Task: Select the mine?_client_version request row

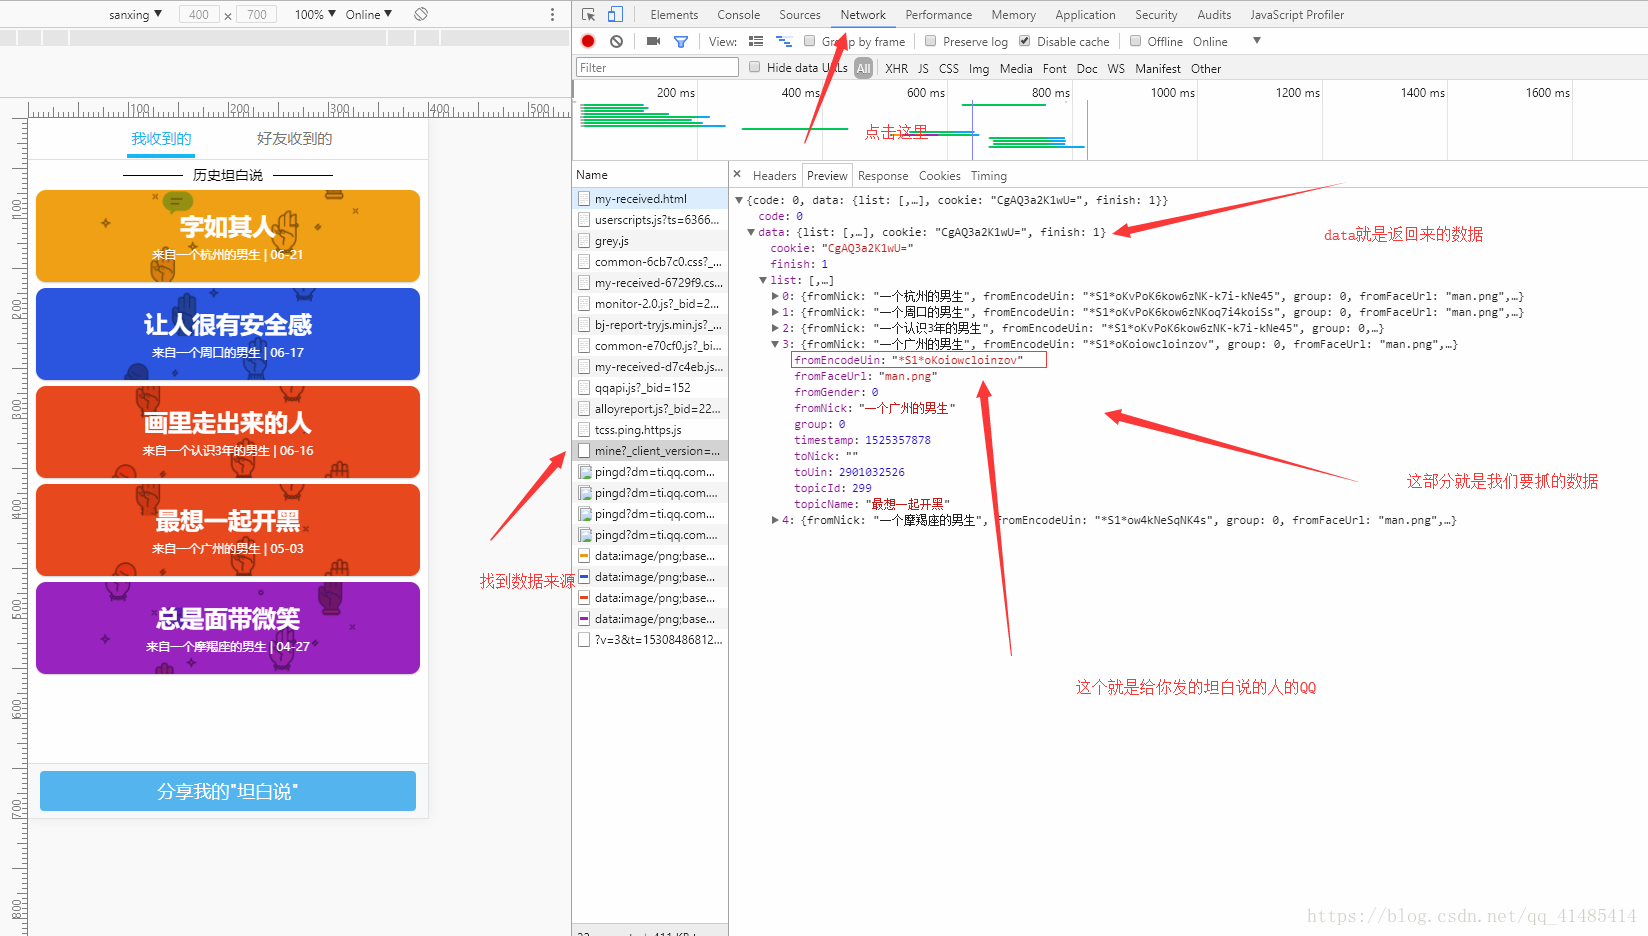Action: point(650,451)
